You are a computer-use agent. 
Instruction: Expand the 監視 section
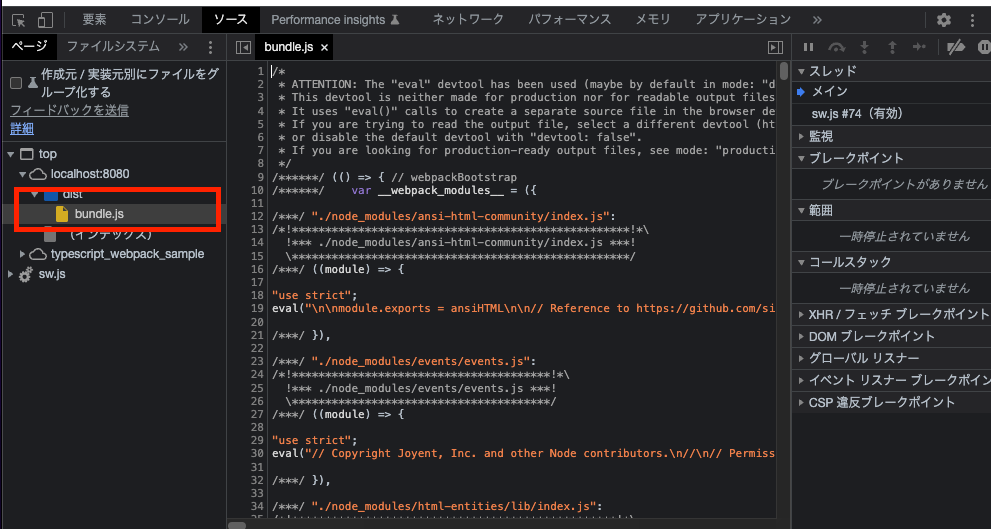tap(802, 136)
